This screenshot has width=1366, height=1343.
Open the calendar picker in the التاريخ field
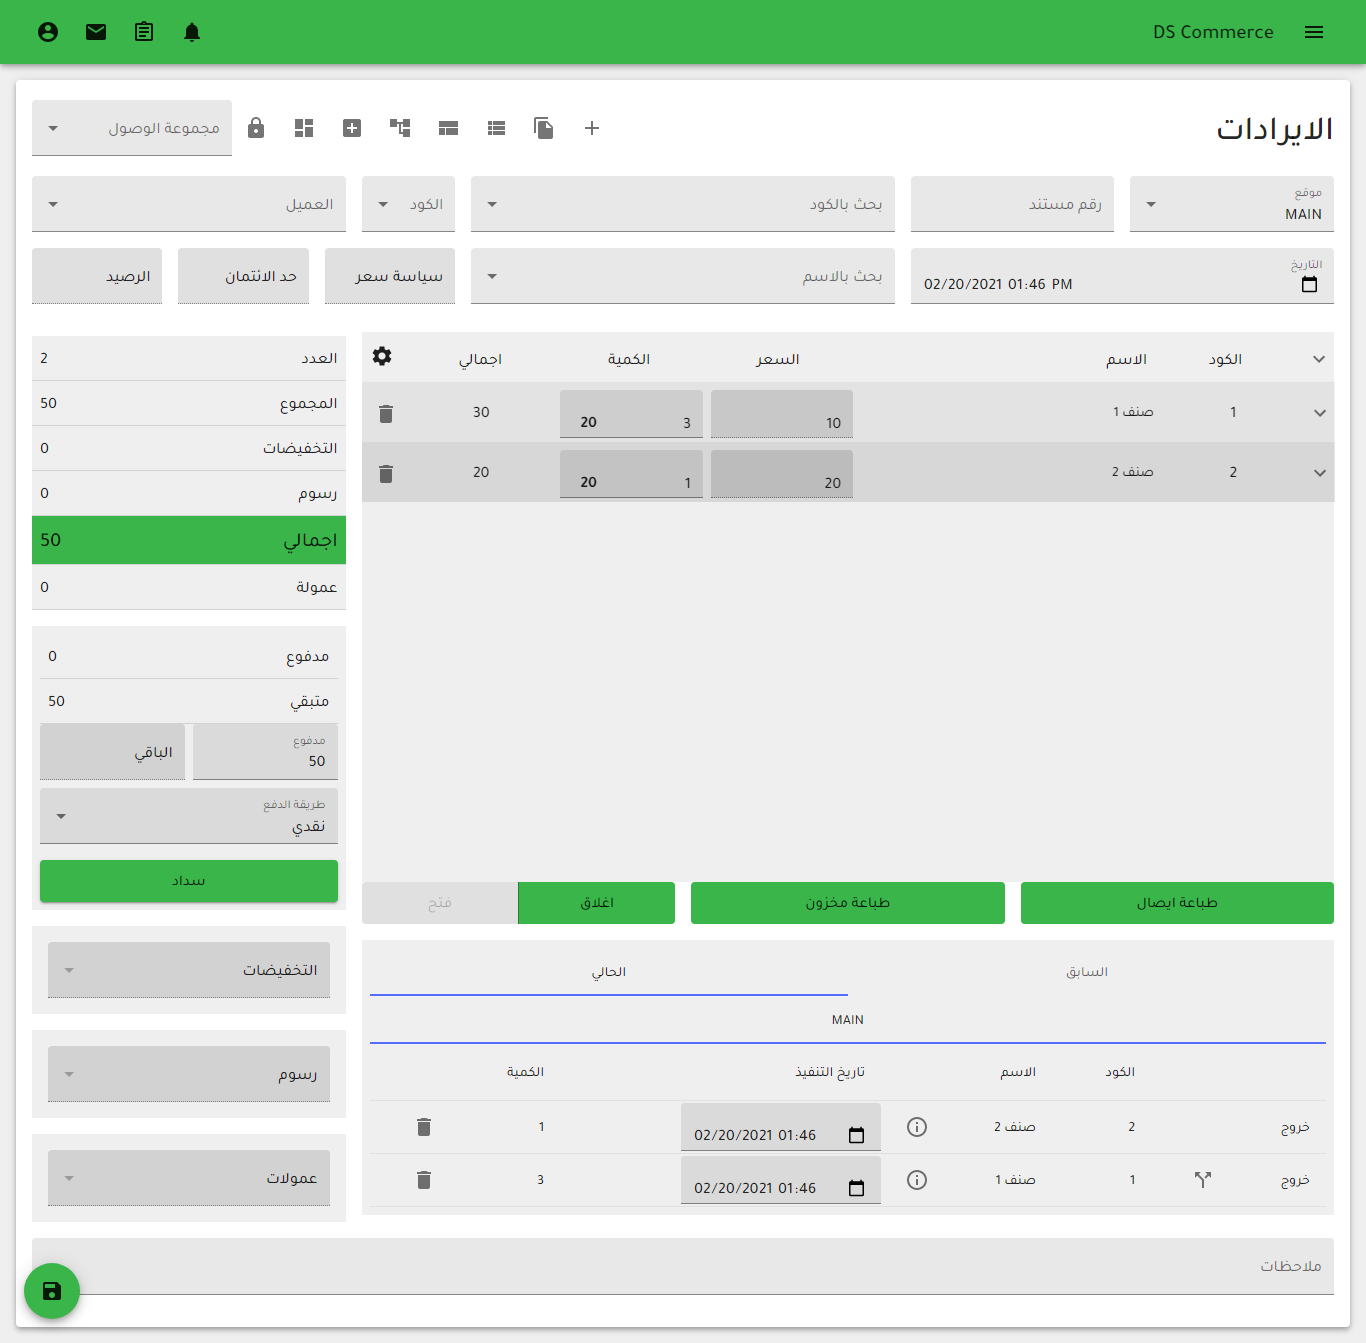(x=1310, y=284)
